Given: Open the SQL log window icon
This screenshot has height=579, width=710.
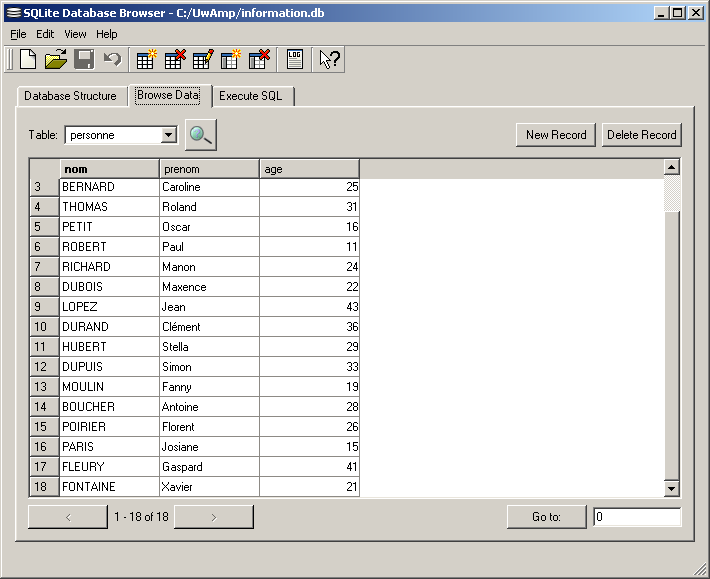Looking at the screenshot, I should click(295, 60).
